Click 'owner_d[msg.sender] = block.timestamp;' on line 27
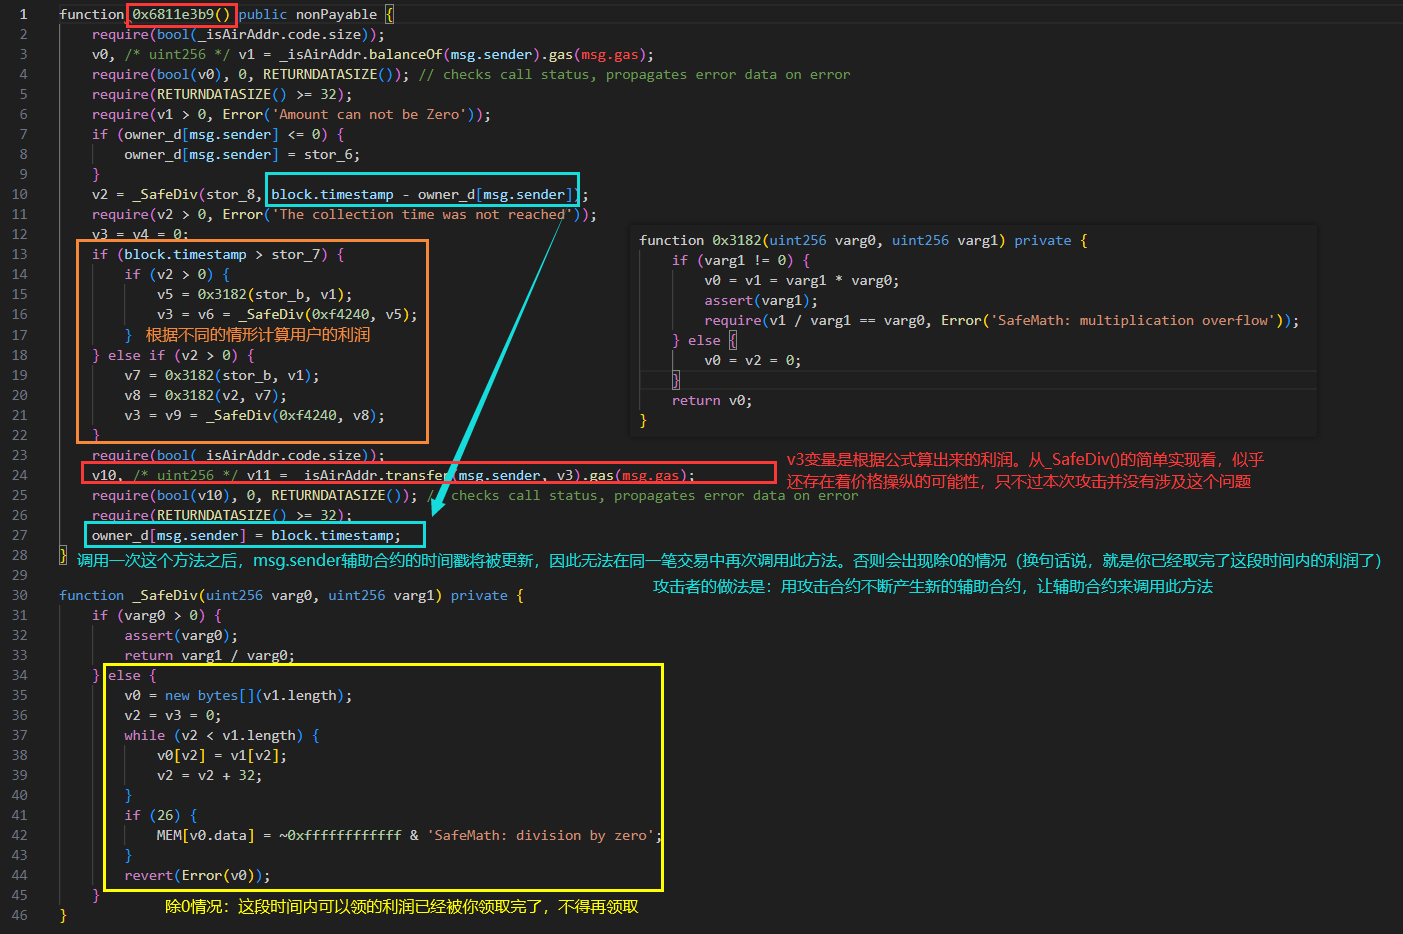This screenshot has height=934, width=1403. click(x=246, y=535)
